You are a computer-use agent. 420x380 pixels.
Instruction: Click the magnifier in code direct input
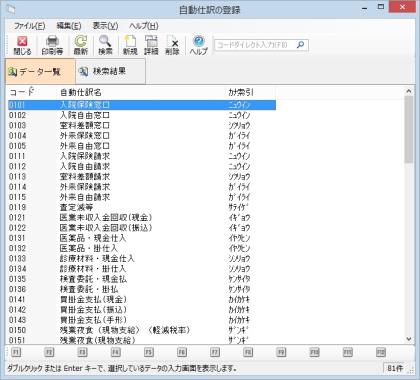tap(300, 45)
